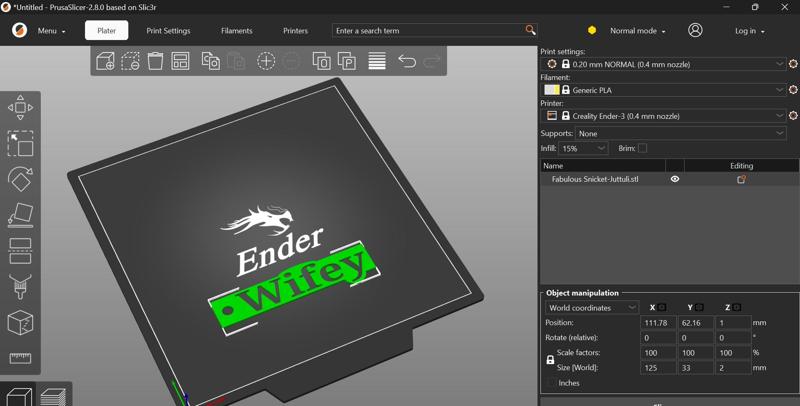Click the Add instance plus icon
This screenshot has width=800, height=406.
(x=266, y=61)
